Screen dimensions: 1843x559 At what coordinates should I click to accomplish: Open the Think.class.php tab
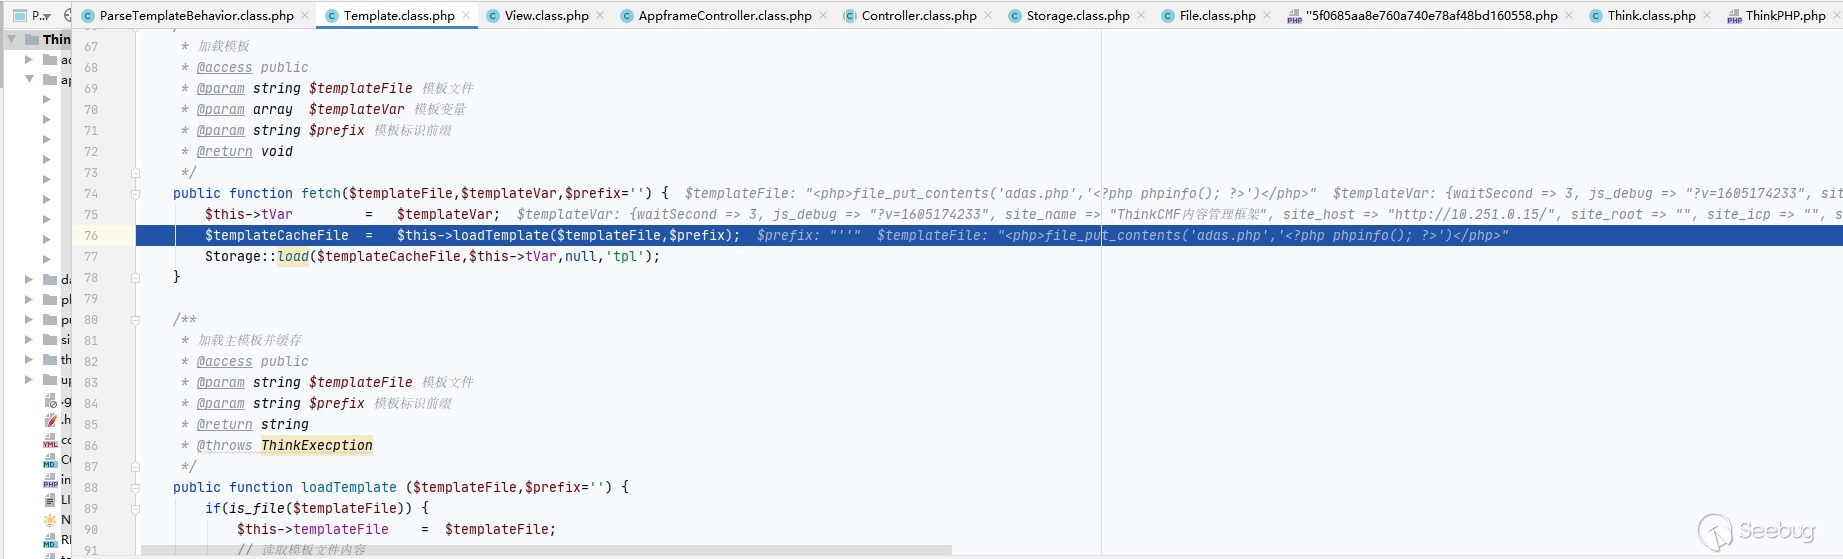(1651, 16)
